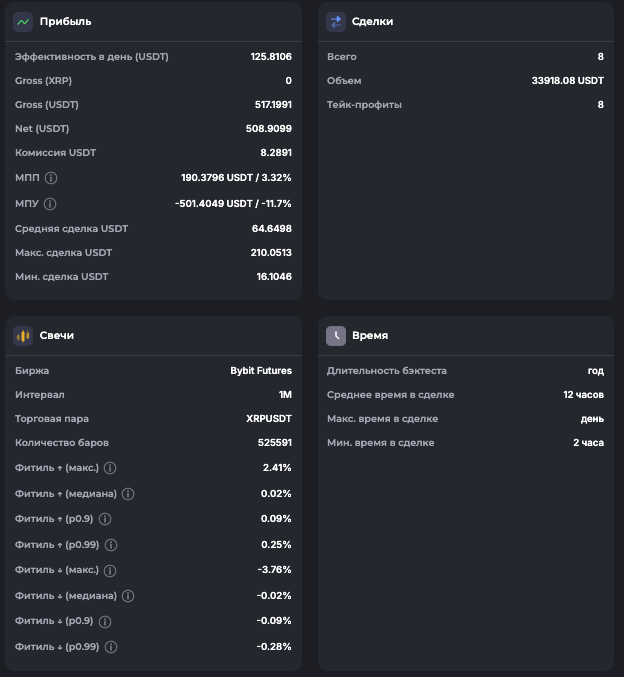
Task: Click the Прибыль chart icon
Action: point(23,21)
